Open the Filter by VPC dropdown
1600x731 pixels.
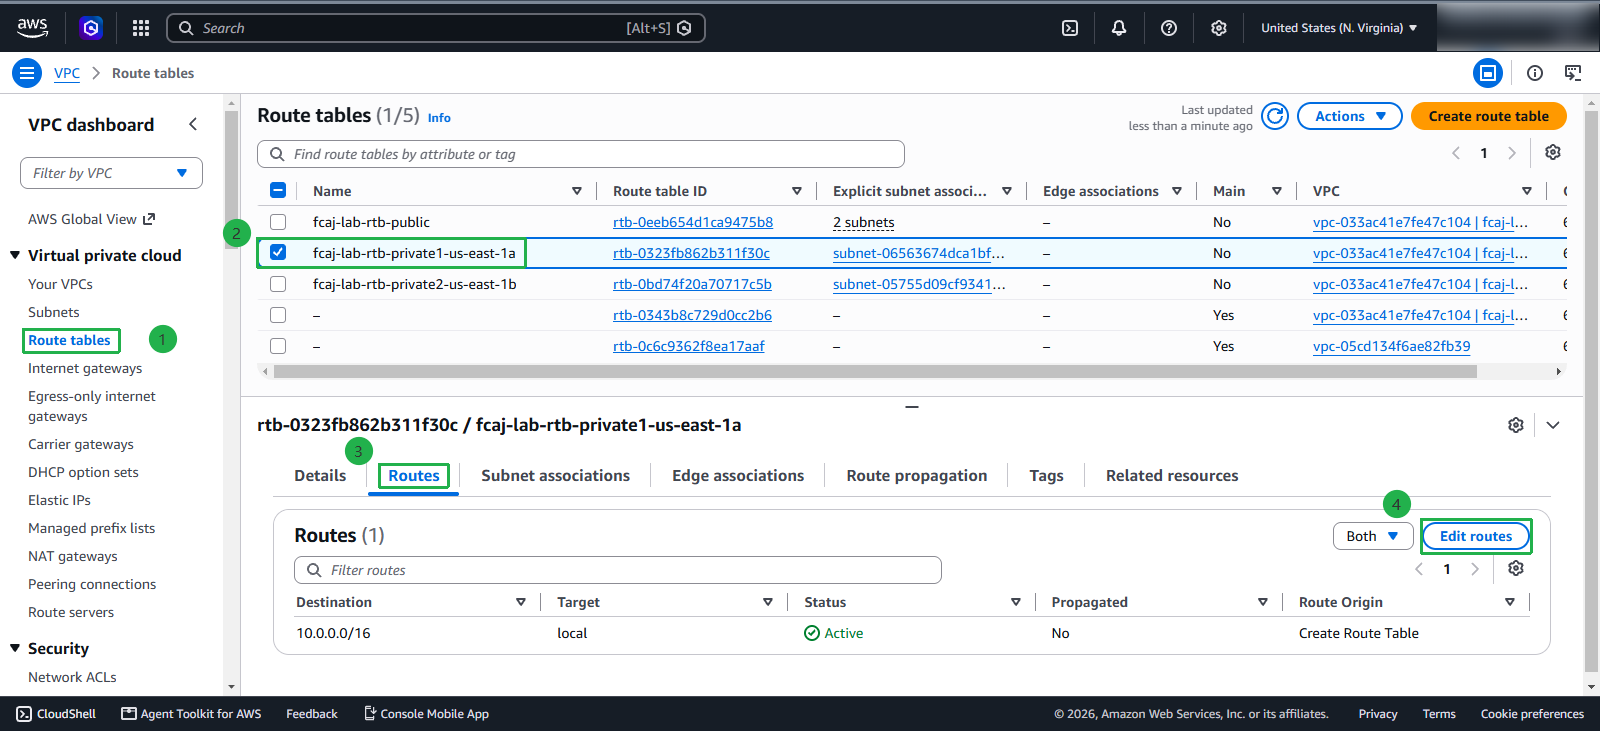pyautogui.click(x=111, y=173)
